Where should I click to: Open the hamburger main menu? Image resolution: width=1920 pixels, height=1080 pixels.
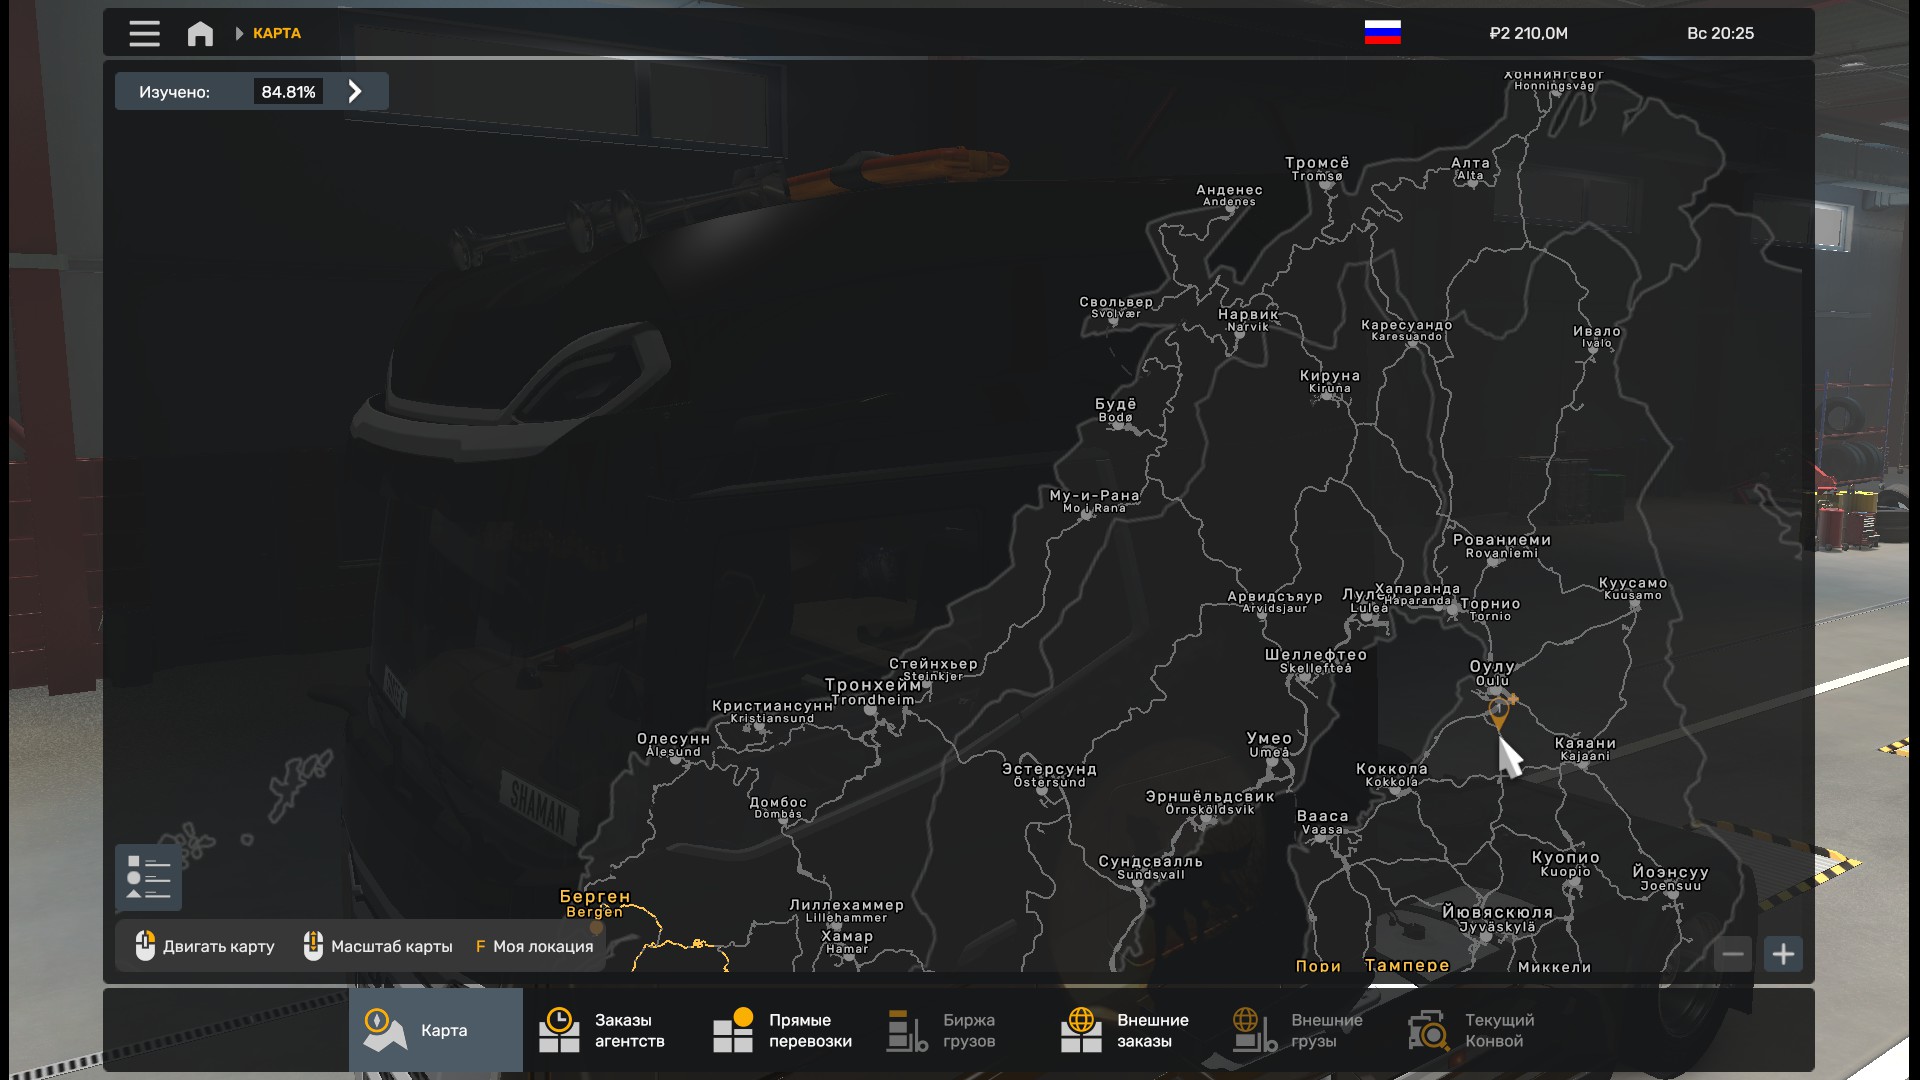coord(144,33)
